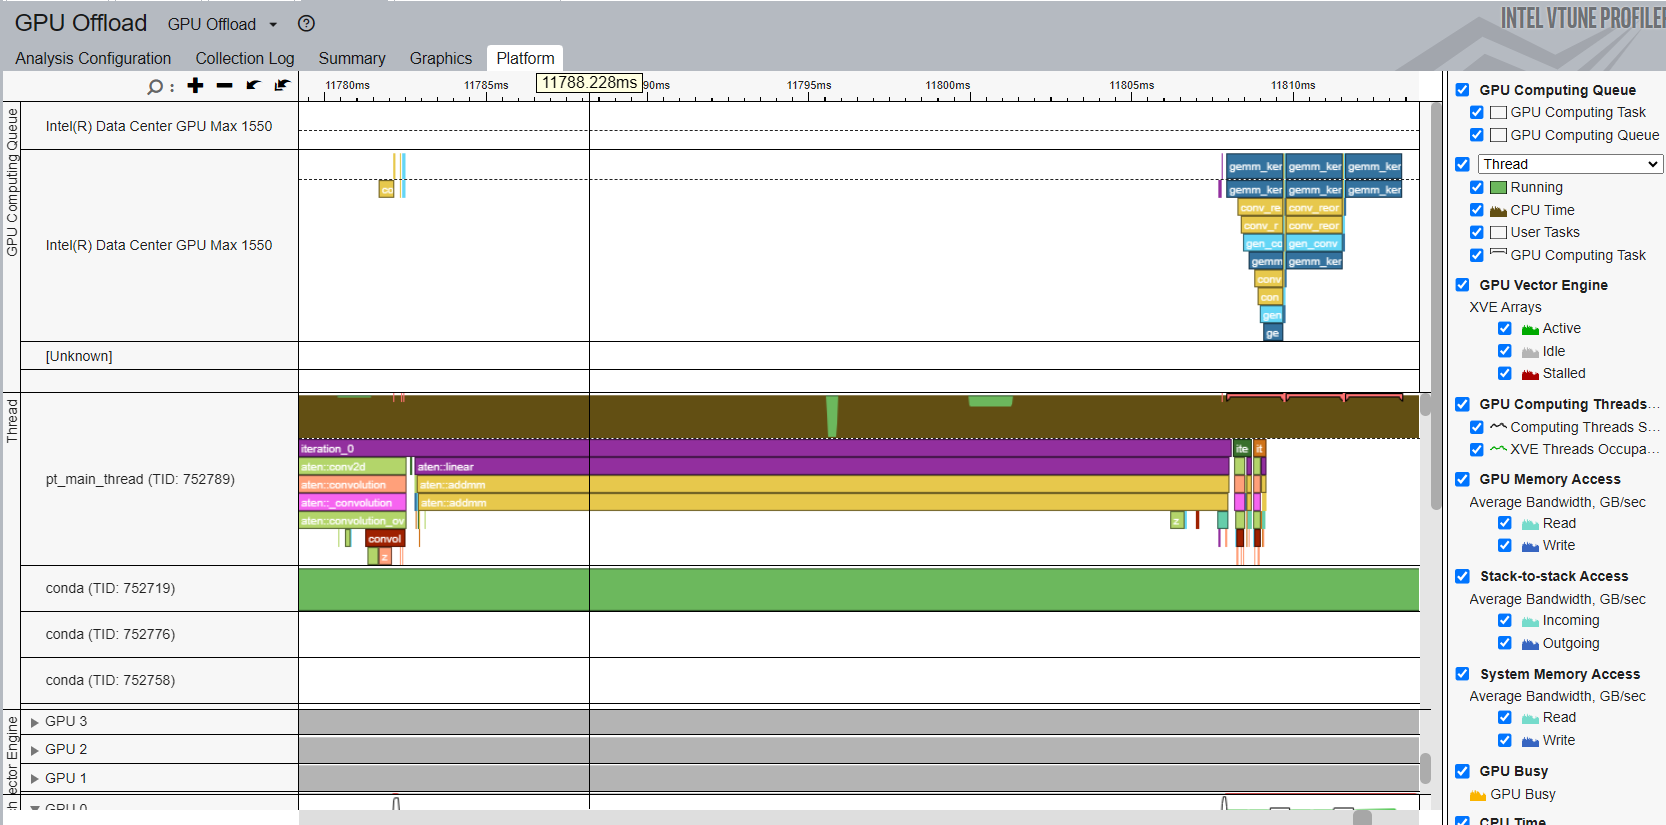
Task: Switch to the Summary tab
Action: [x=351, y=58]
